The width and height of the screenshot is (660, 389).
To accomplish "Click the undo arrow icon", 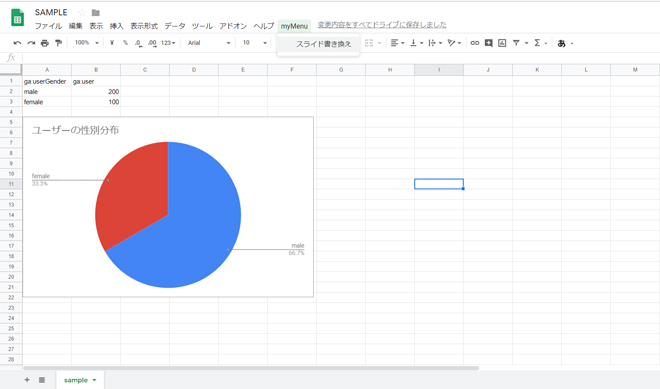I will [17, 43].
